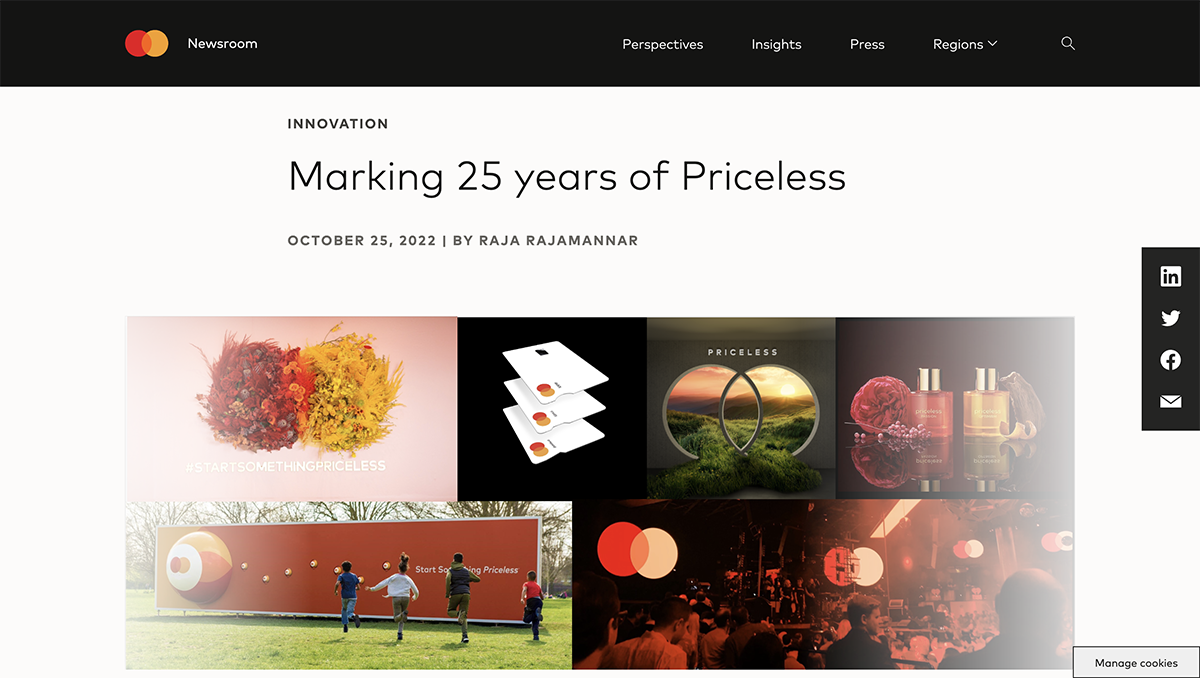Share article via Twitter icon

(x=1170, y=319)
